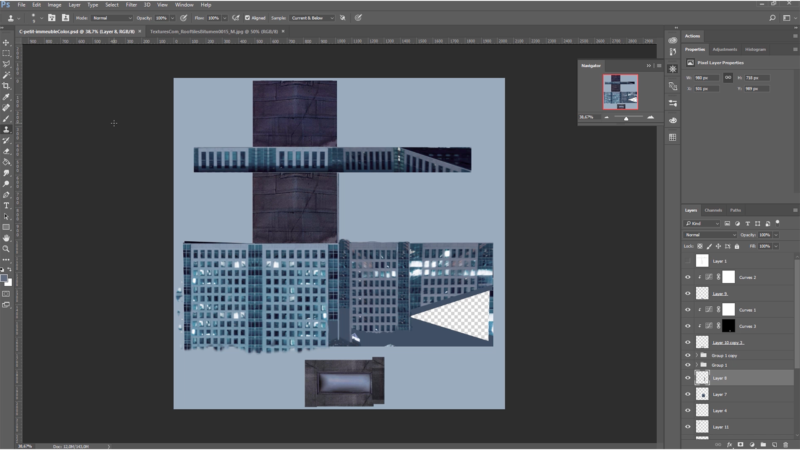Hide the Curves 1 layer
800x450 pixels.
(x=688, y=310)
